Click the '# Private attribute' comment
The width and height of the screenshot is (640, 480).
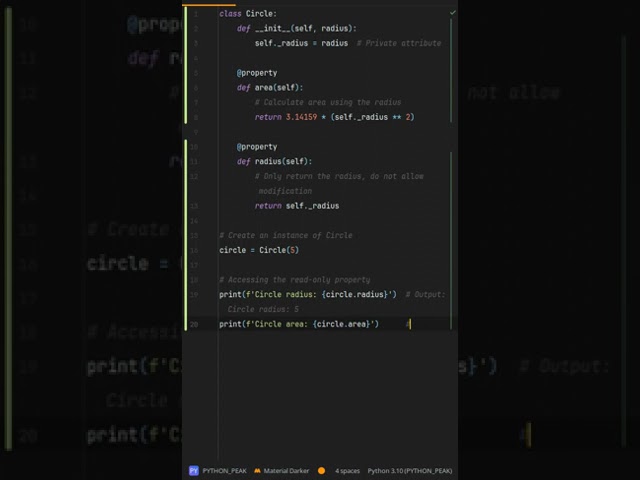(x=399, y=43)
